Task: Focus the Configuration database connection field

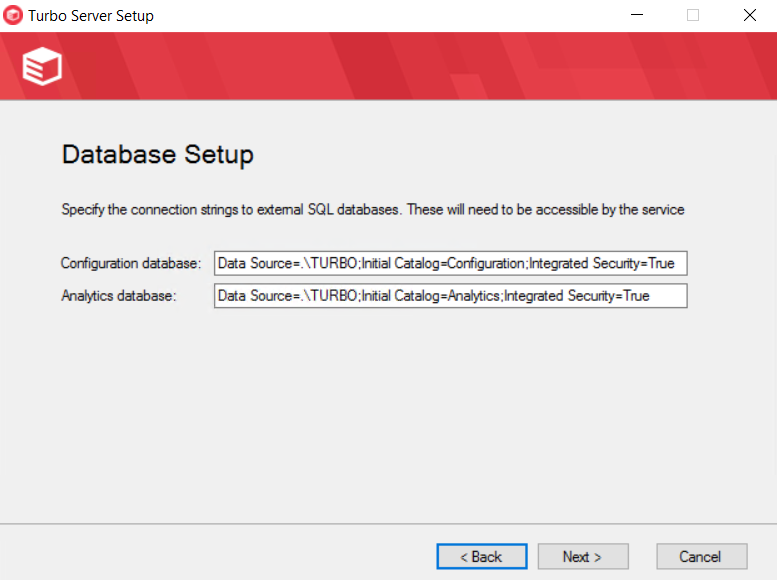Action: click(450, 264)
